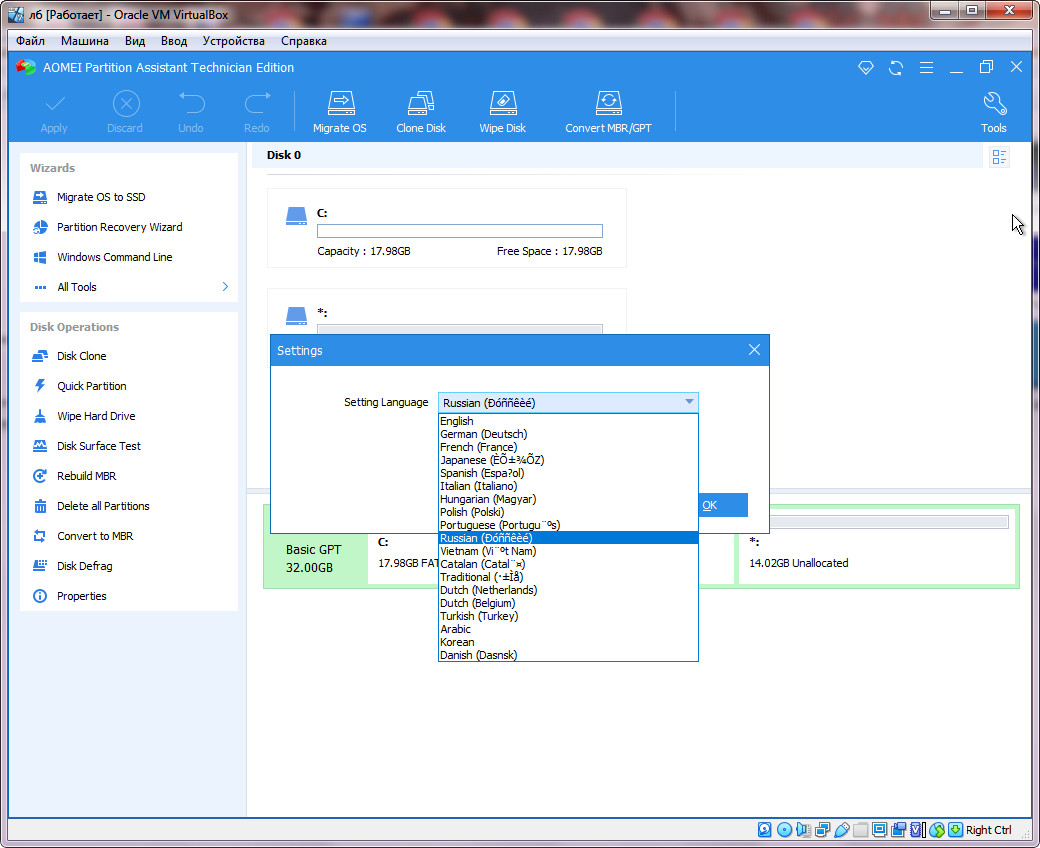This screenshot has width=1040, height=848.
Task: Expand All Tools with the chevron
Action: (225, 287)
